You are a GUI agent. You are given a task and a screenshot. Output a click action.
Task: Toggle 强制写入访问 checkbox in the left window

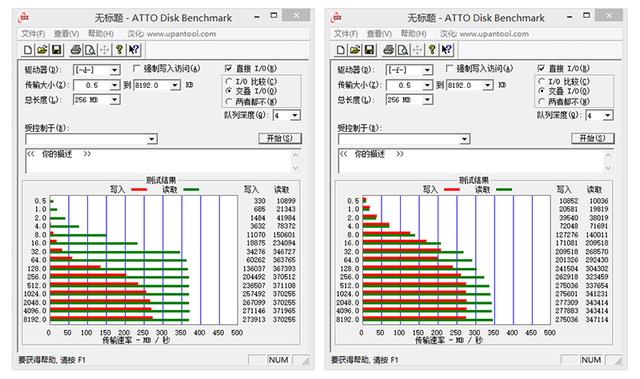(x=137, y=68)
